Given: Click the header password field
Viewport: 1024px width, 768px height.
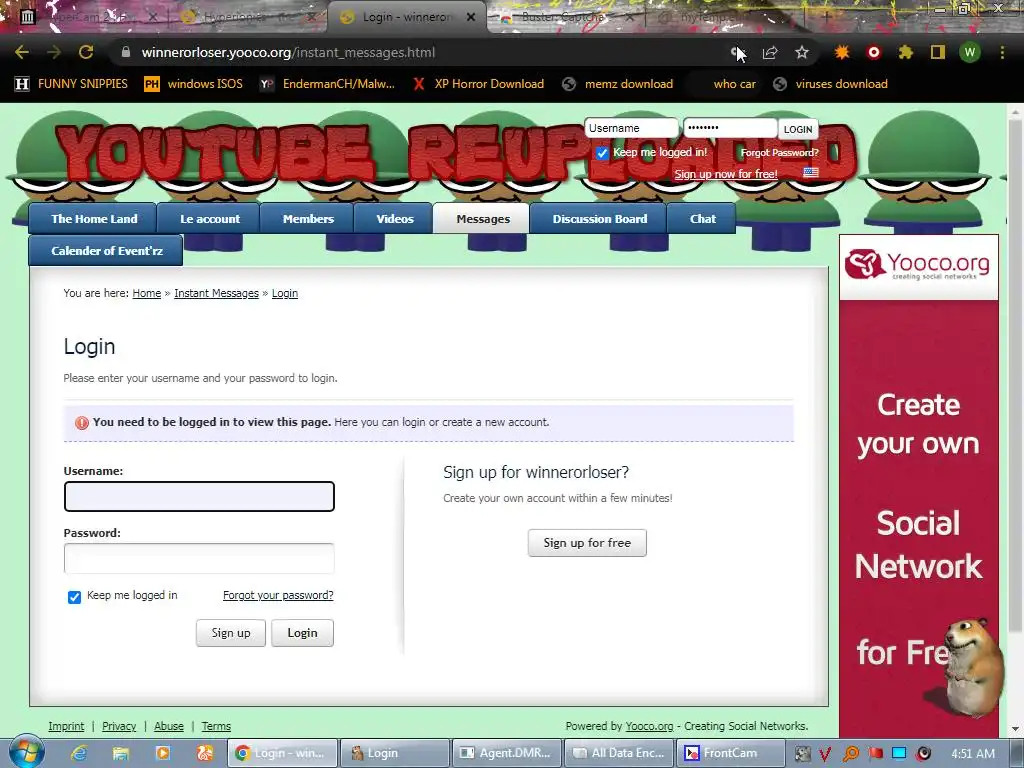Looking at the screenshot, I should click(x=729, y=128).
